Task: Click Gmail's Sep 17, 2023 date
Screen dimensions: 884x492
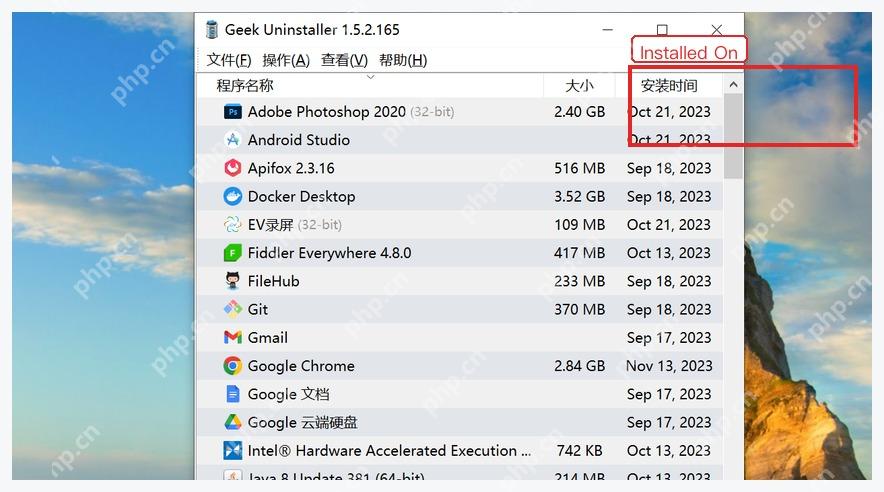Action: pos(669,338)
